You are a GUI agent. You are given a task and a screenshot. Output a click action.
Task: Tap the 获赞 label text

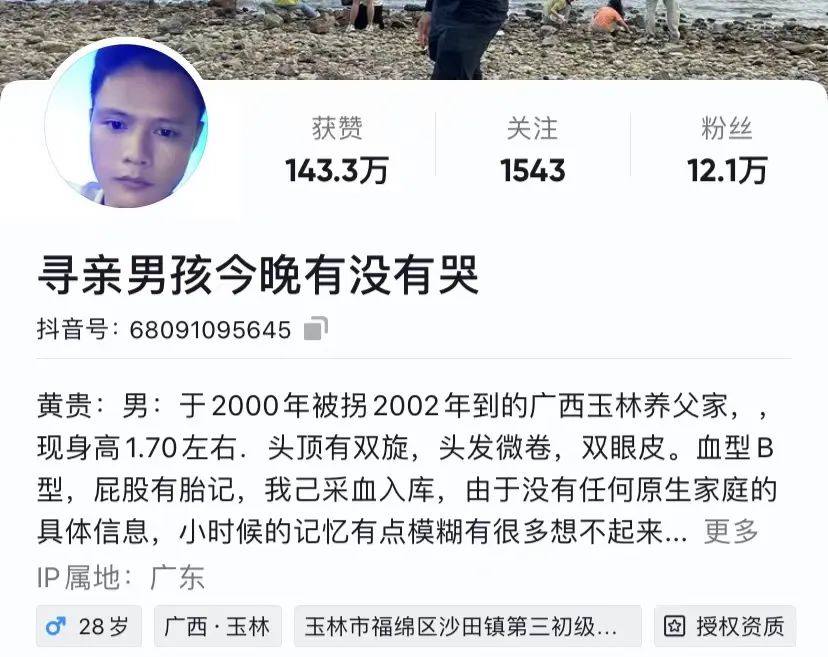(337, 128)
